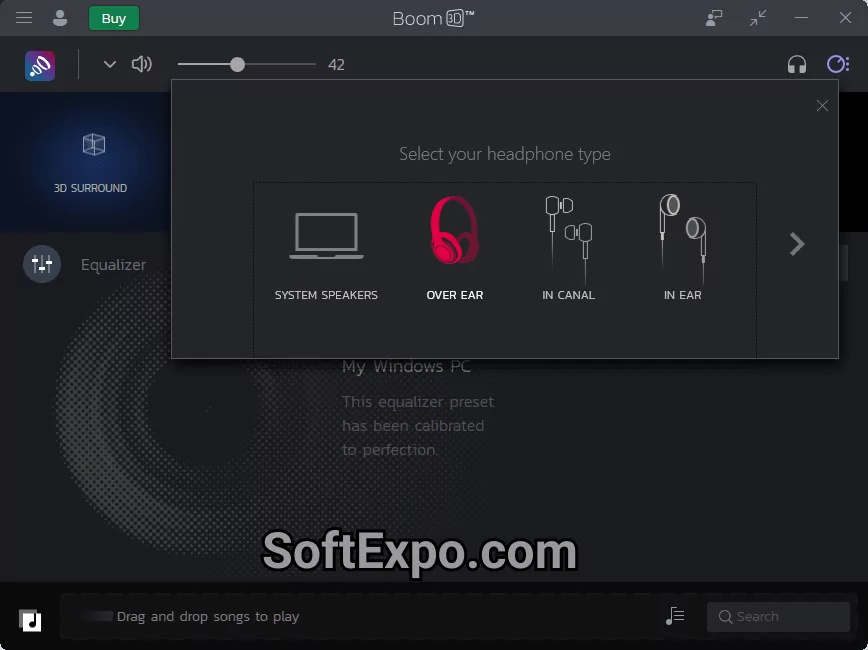This screenshot has height=650, width=868.
Task: Open headphone type selector via headphones icon
Action: [x=797, y=64]
